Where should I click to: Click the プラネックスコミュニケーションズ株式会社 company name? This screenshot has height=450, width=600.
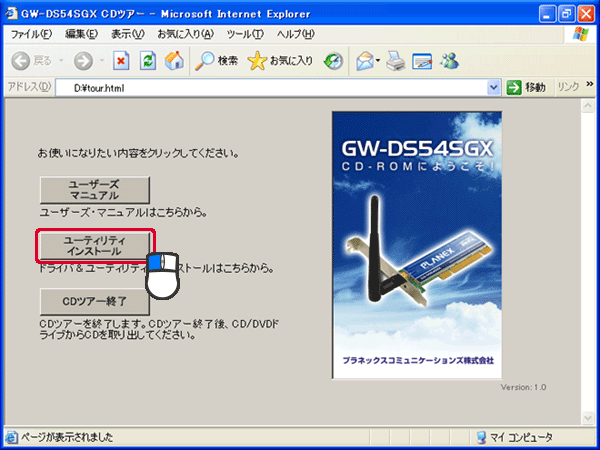(x=418, y=360)
